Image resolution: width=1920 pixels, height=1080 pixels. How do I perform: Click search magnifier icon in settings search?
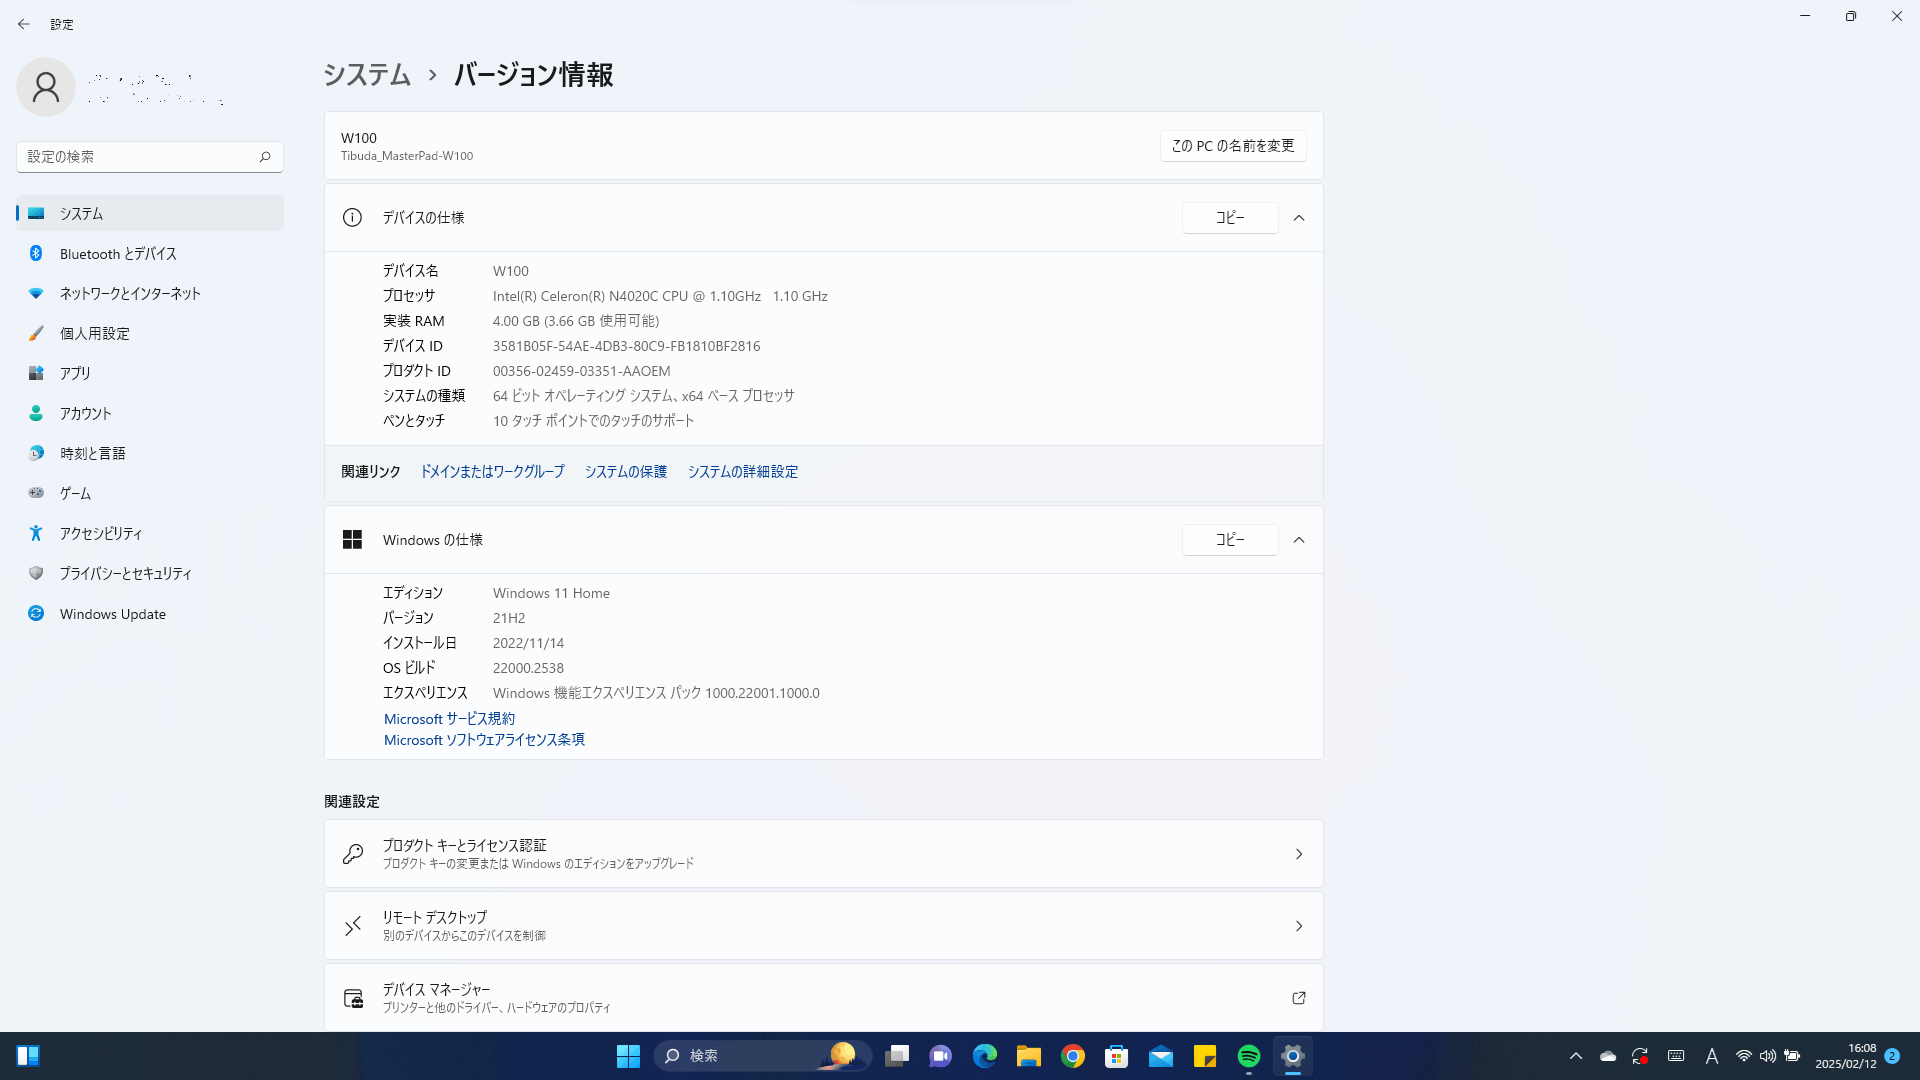[x=265, y=157]
